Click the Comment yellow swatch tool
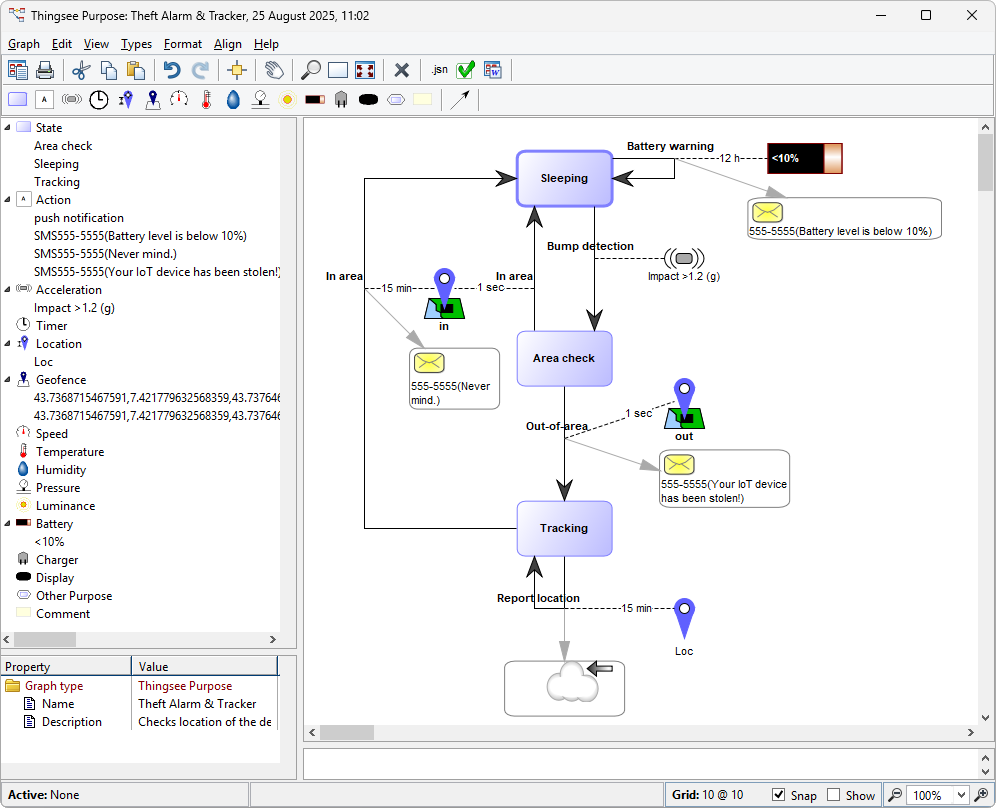Image resolution: width=996 pixels, height=808 pixels. (422, 99)
